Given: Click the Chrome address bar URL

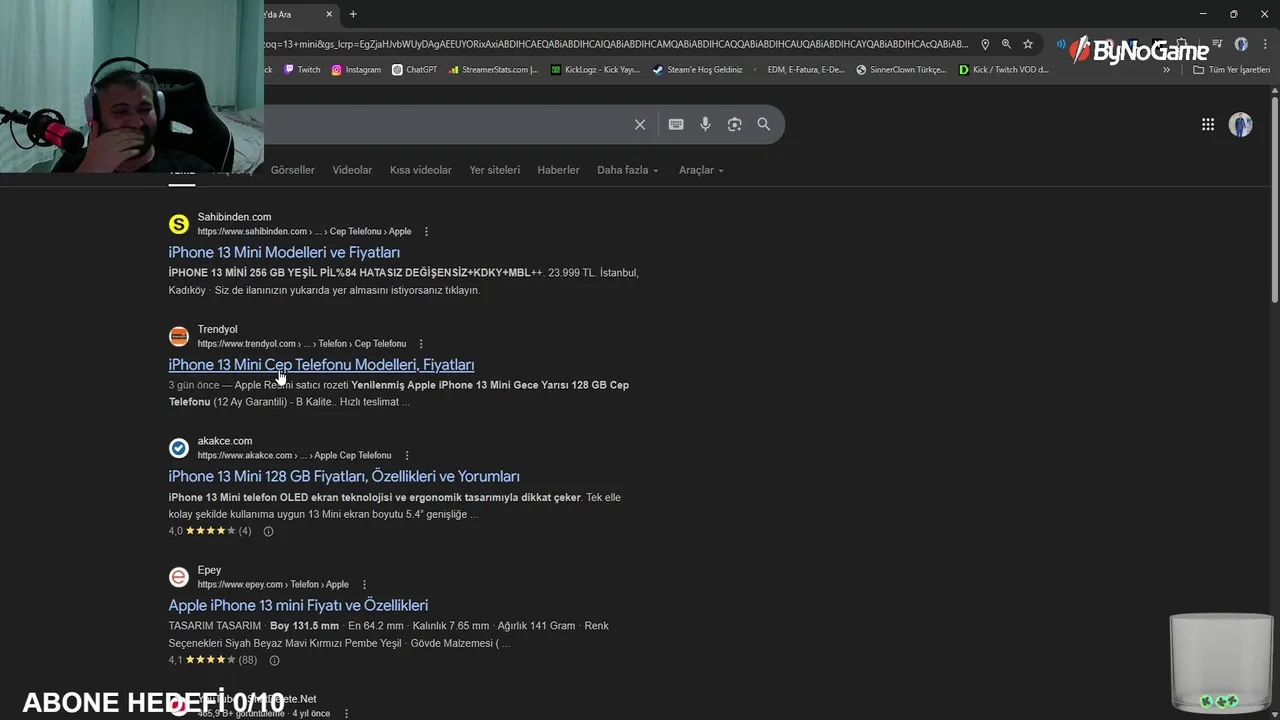Looking at the screenshot, I should click(617, 44).
